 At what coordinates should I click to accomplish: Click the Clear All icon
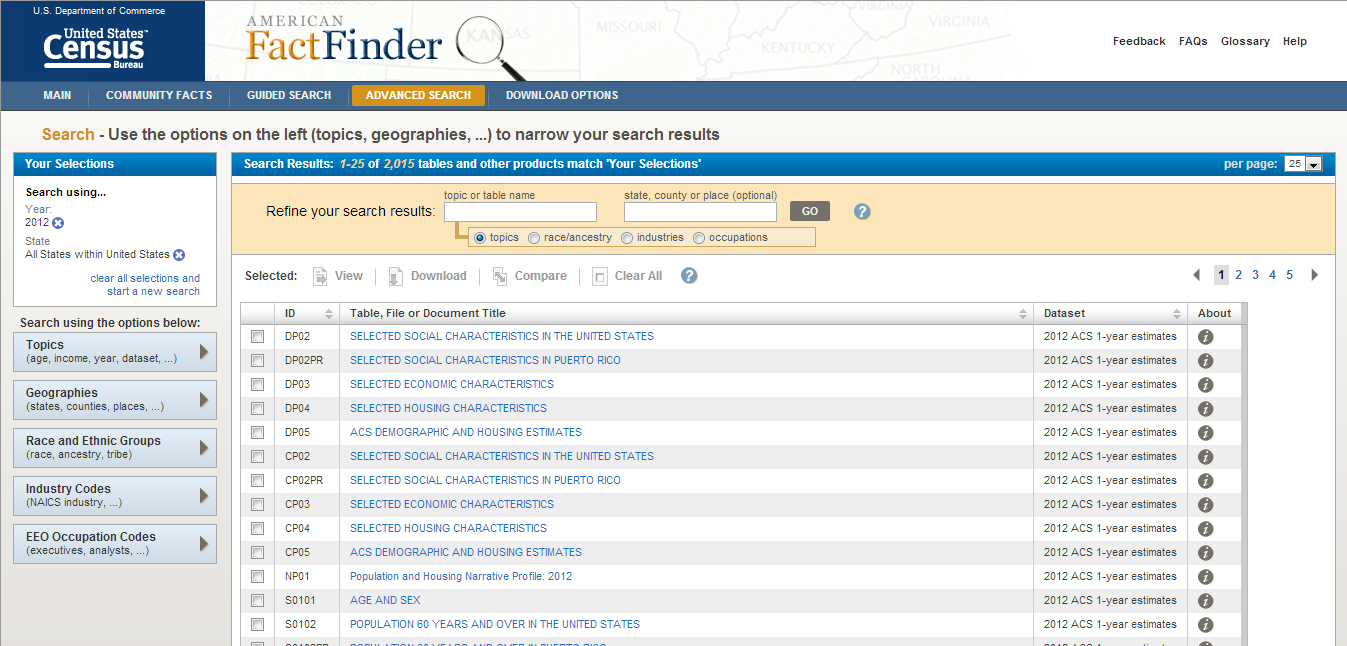click(600, 276)
